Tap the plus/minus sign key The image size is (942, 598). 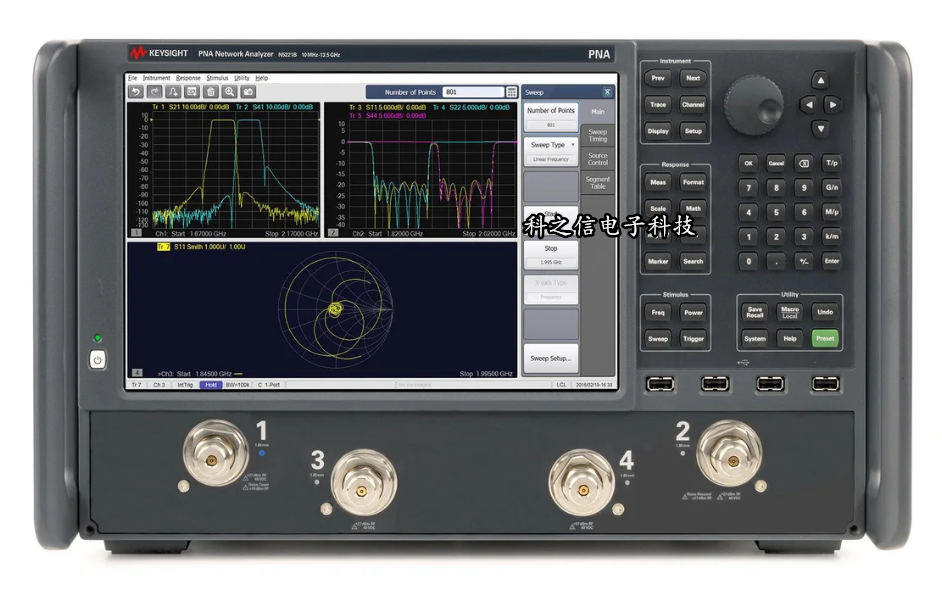tap(804, 261)
